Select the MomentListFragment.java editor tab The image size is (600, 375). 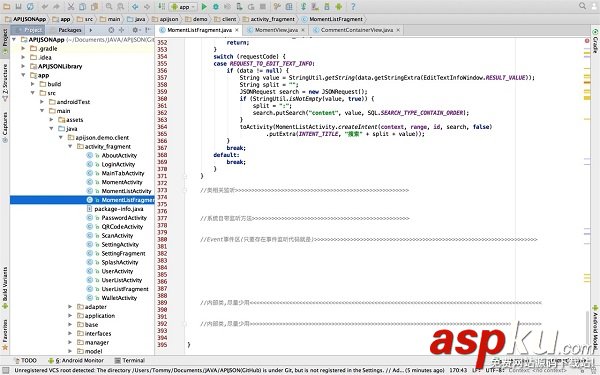point(199,30)
